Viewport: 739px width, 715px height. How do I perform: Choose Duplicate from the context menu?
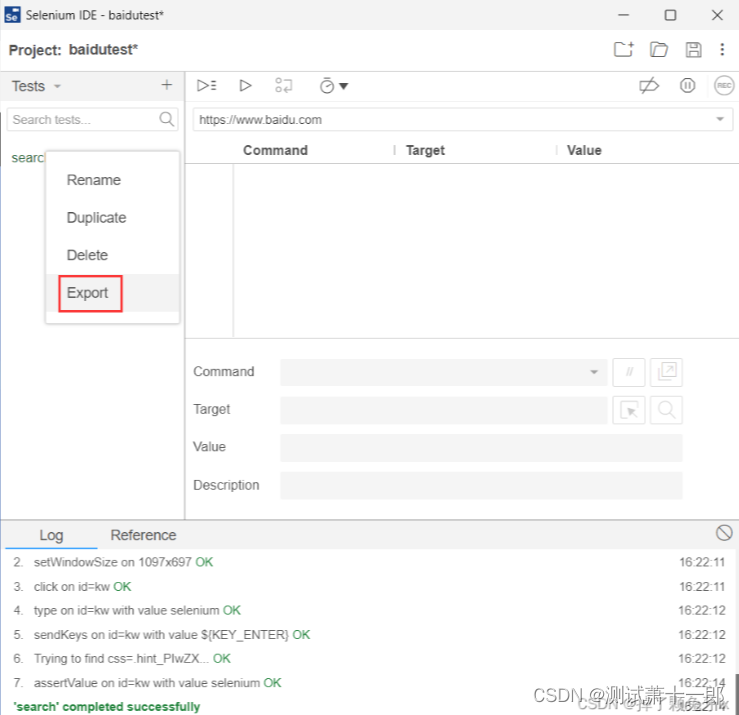click(x=96, y=217)
